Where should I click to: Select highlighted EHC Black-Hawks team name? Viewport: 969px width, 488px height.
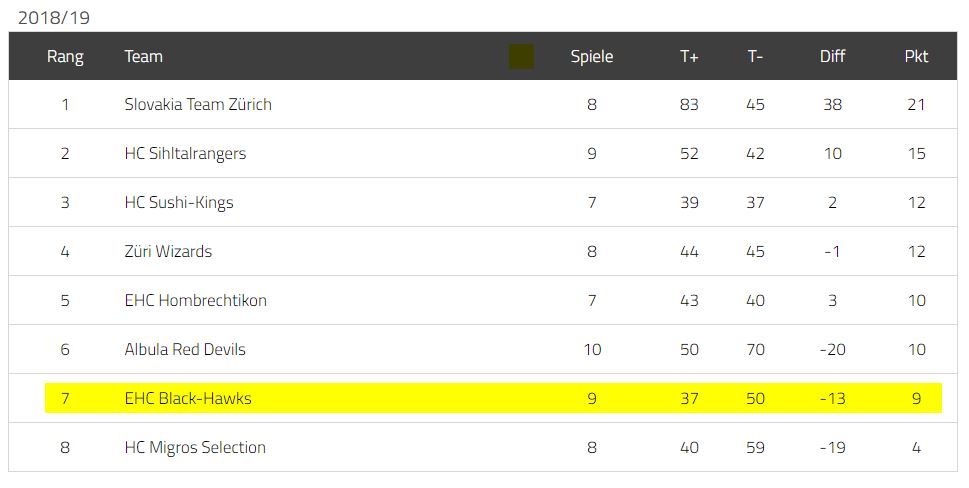pos(188,398)
